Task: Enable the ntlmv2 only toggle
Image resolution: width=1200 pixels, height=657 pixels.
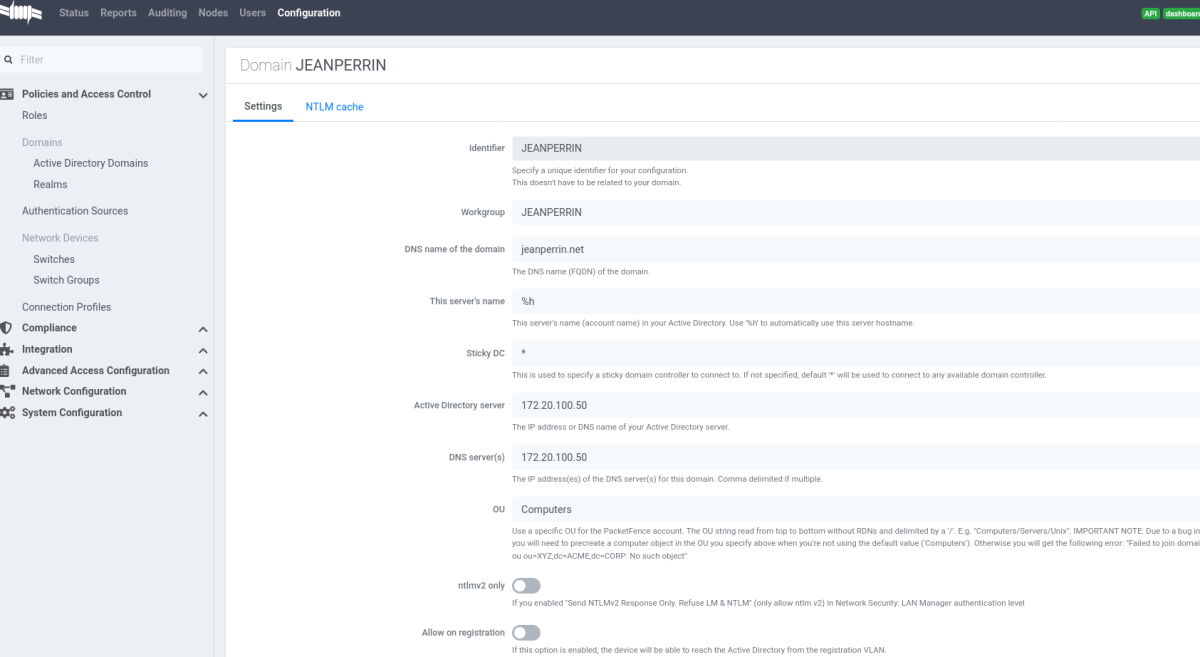Action: click(526, 586)
